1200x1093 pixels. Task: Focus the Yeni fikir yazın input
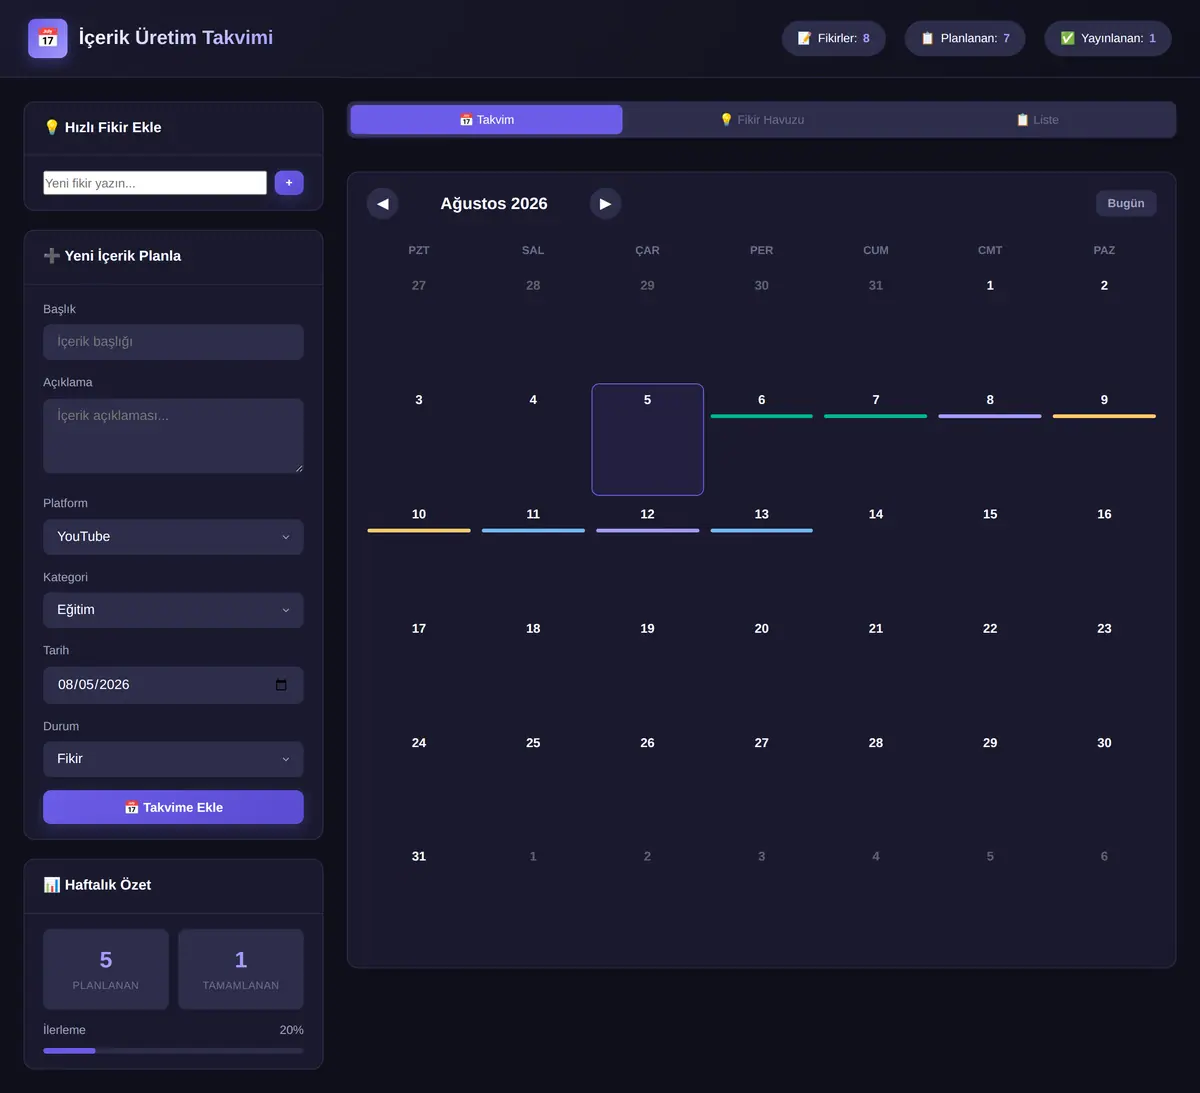(155, 183)
